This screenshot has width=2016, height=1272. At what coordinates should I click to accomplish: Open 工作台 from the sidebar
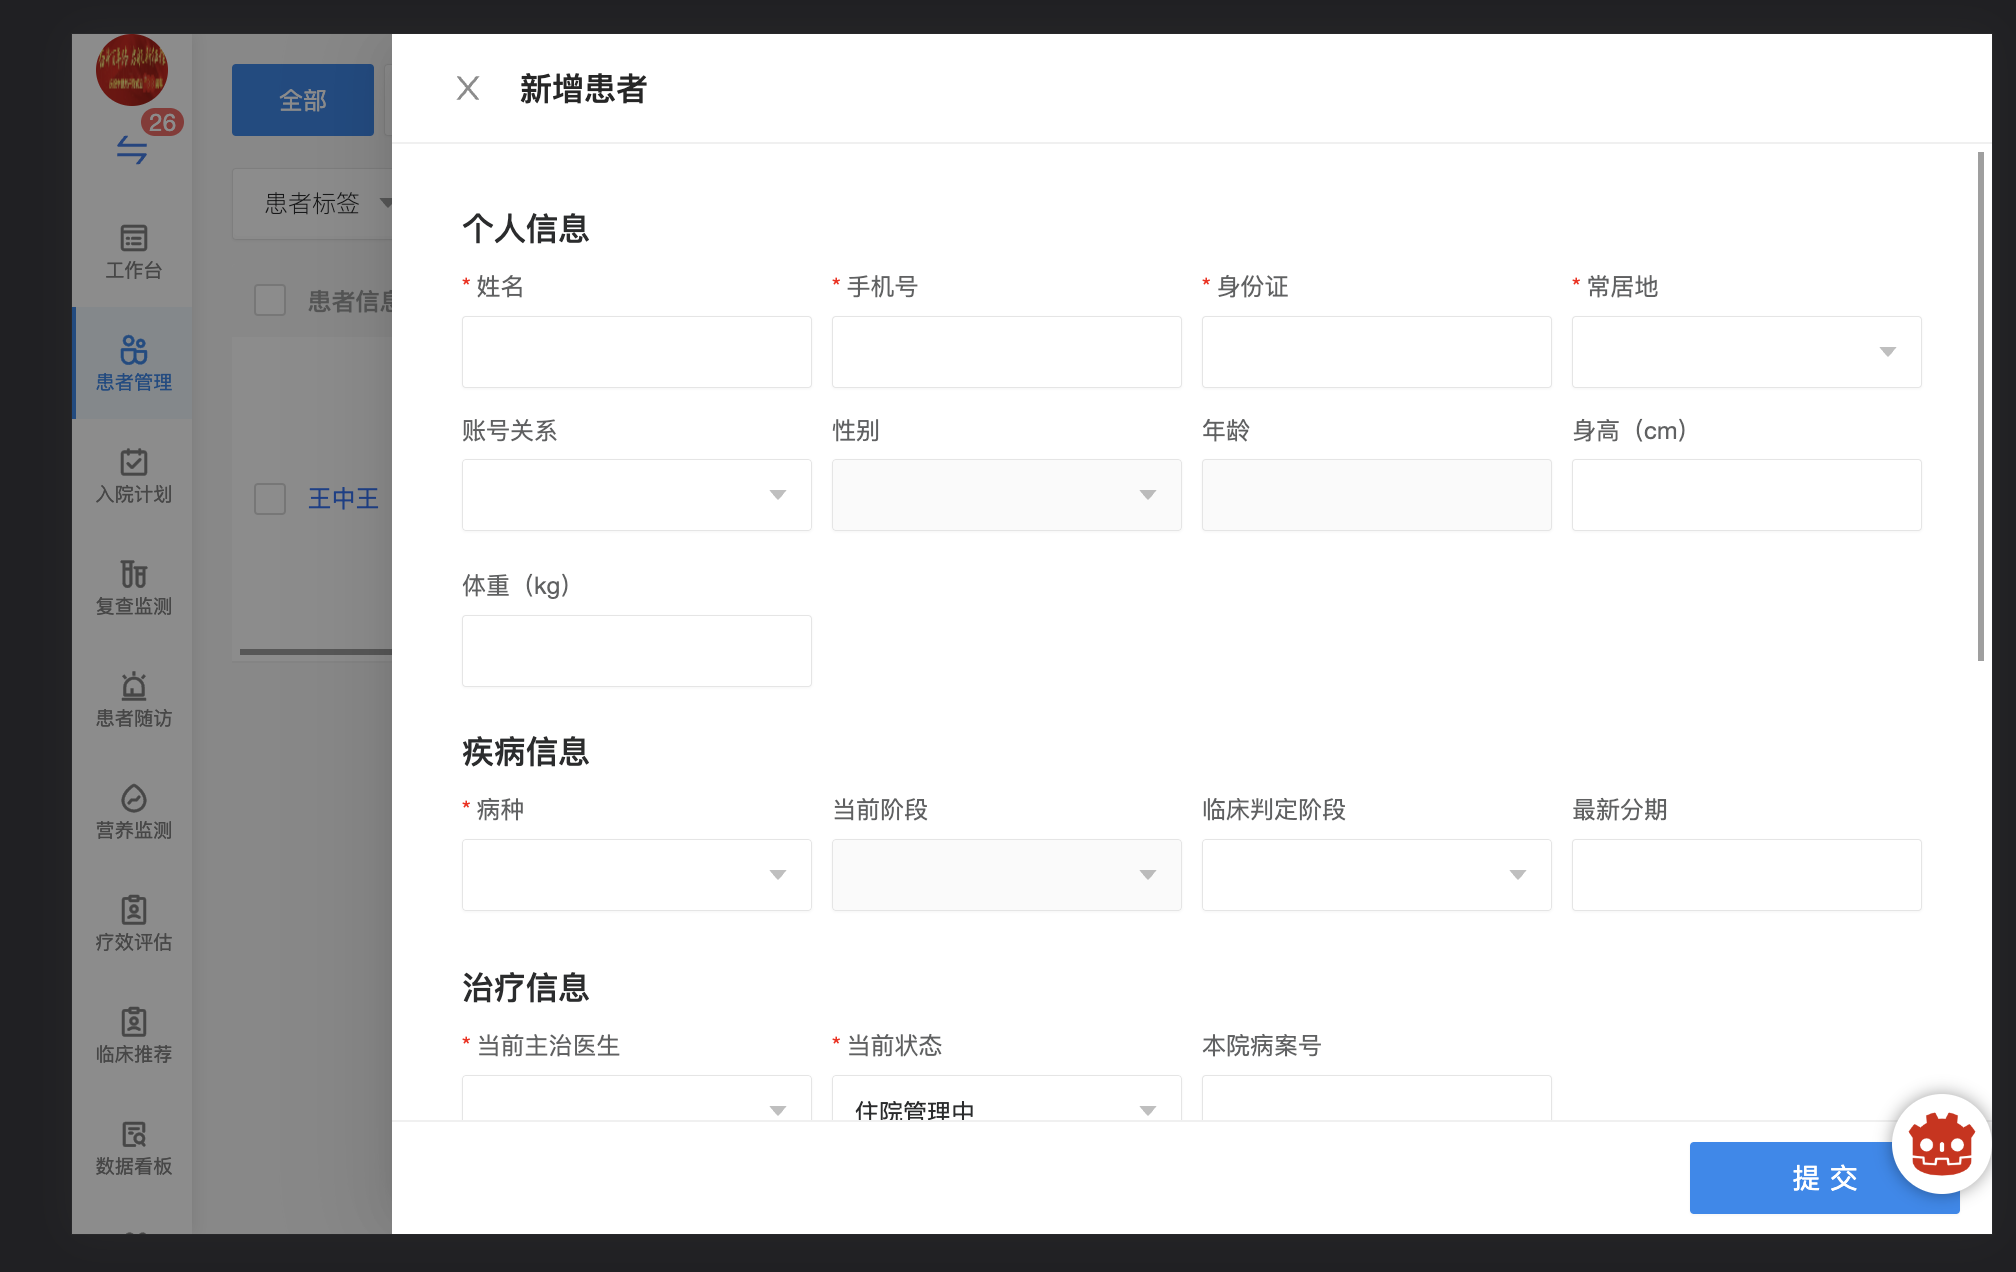pyautogui.click(x=133, y=252)
